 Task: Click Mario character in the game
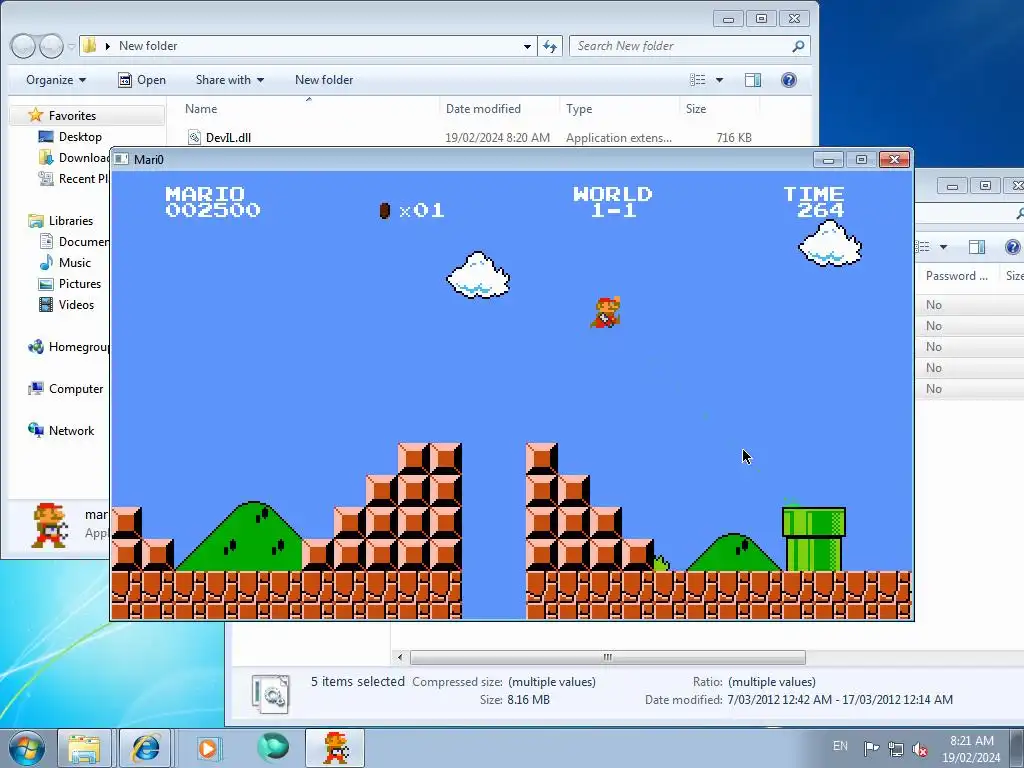pyautogui.click(x=605, y=313)
